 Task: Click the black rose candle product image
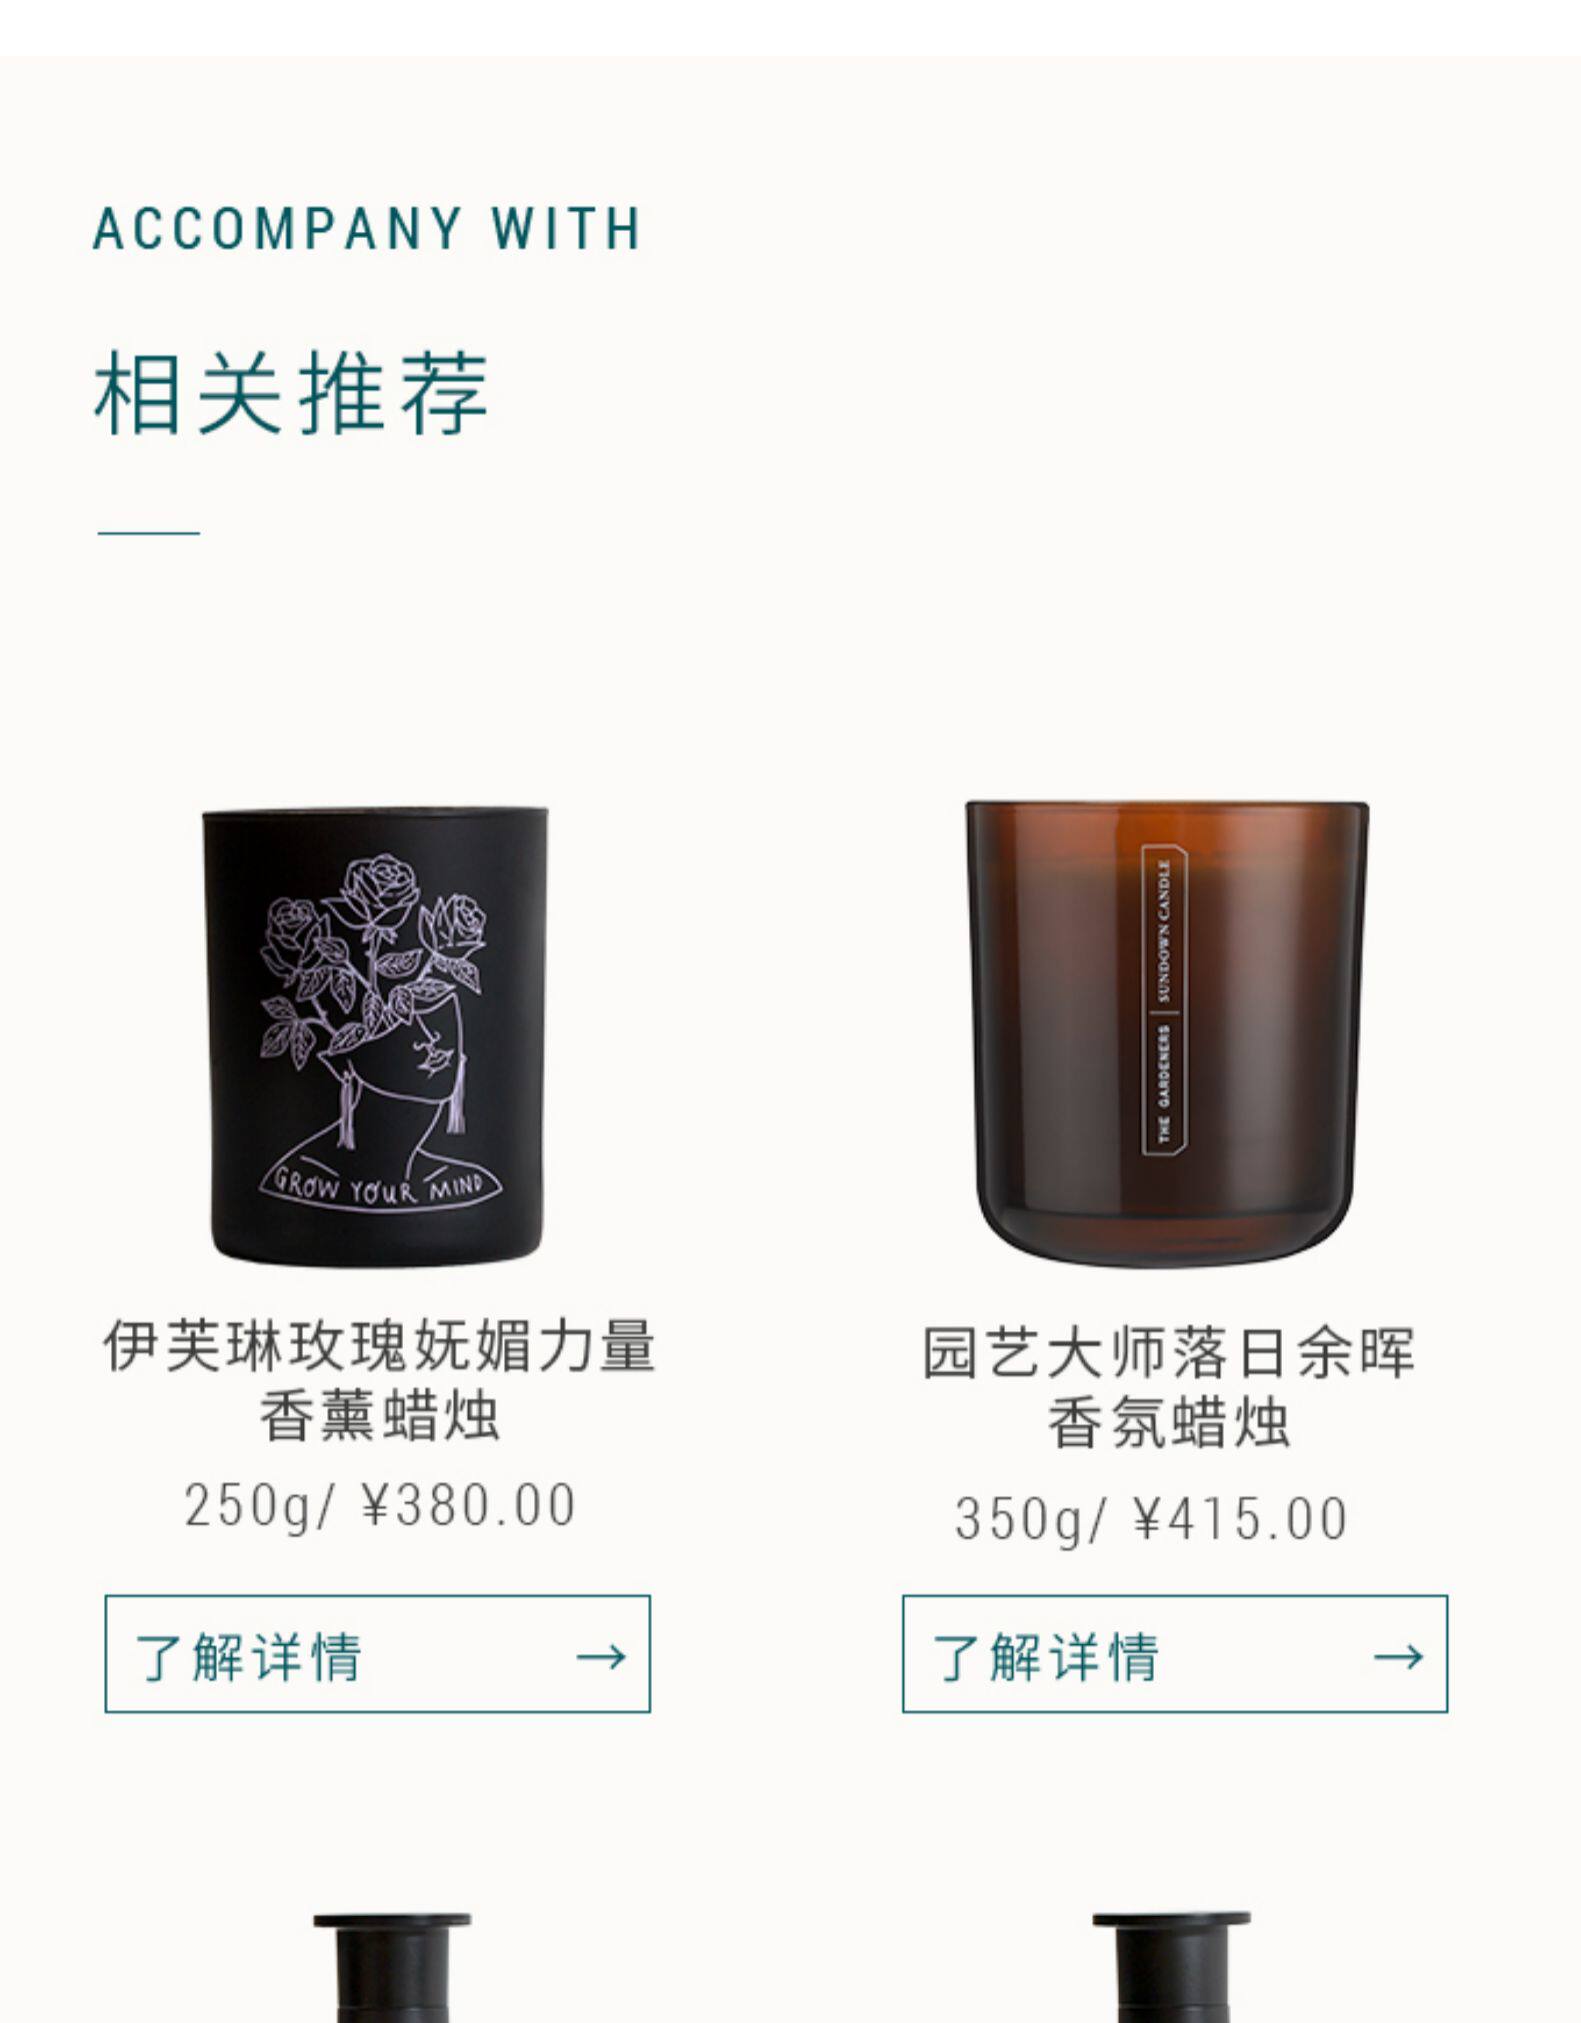point(375,1035)
